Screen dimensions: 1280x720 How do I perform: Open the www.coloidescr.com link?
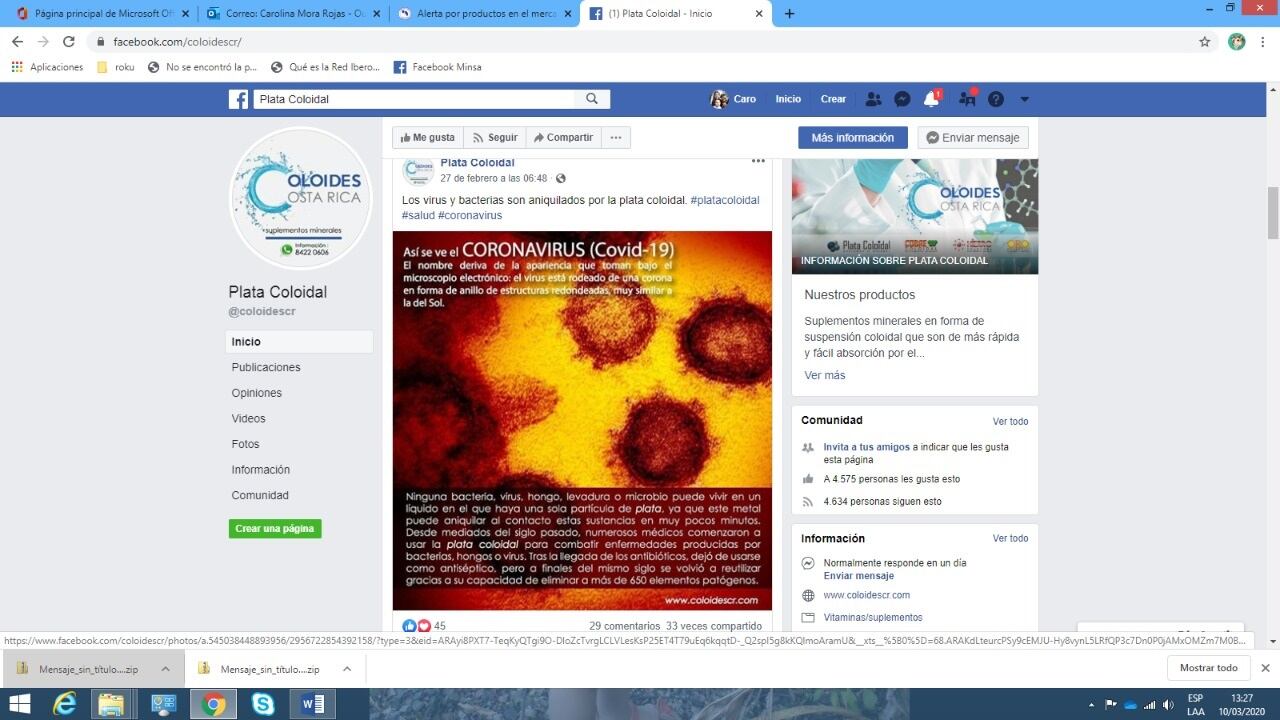[x=866, y=595]
